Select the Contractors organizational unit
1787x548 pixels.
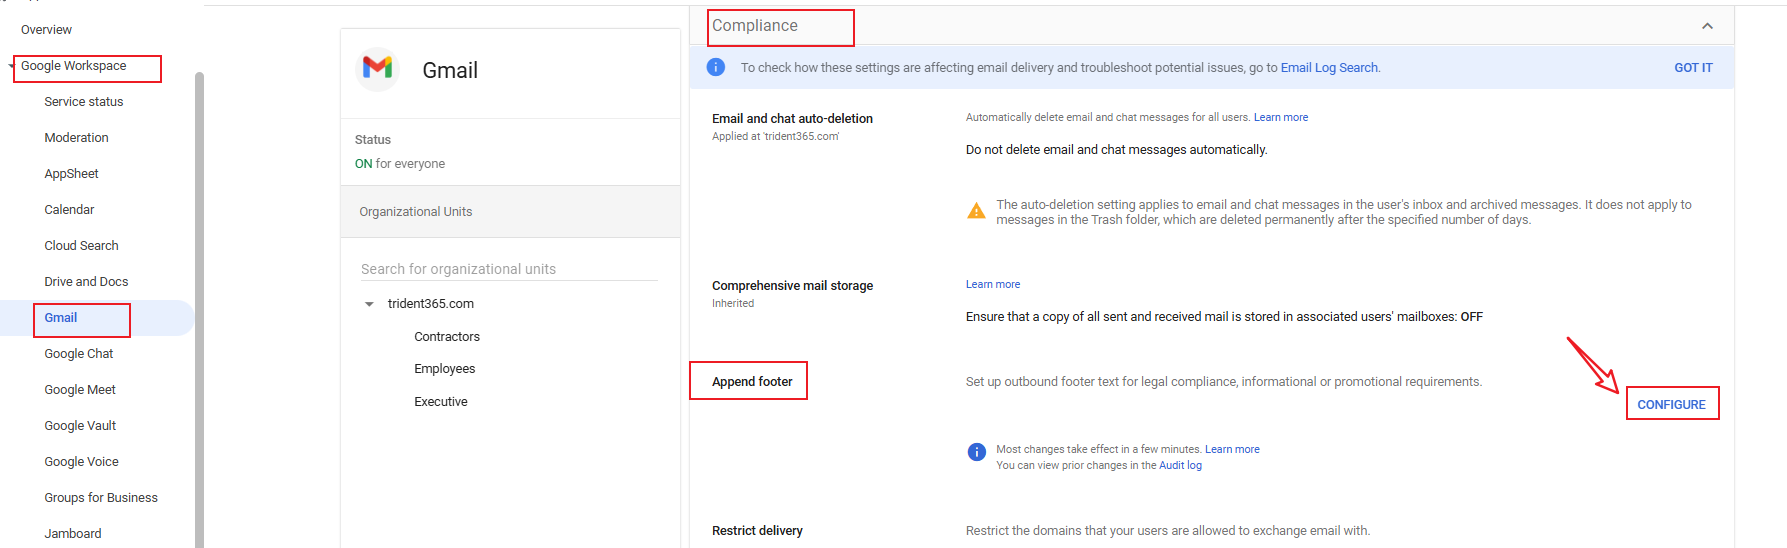coord(447,337)
